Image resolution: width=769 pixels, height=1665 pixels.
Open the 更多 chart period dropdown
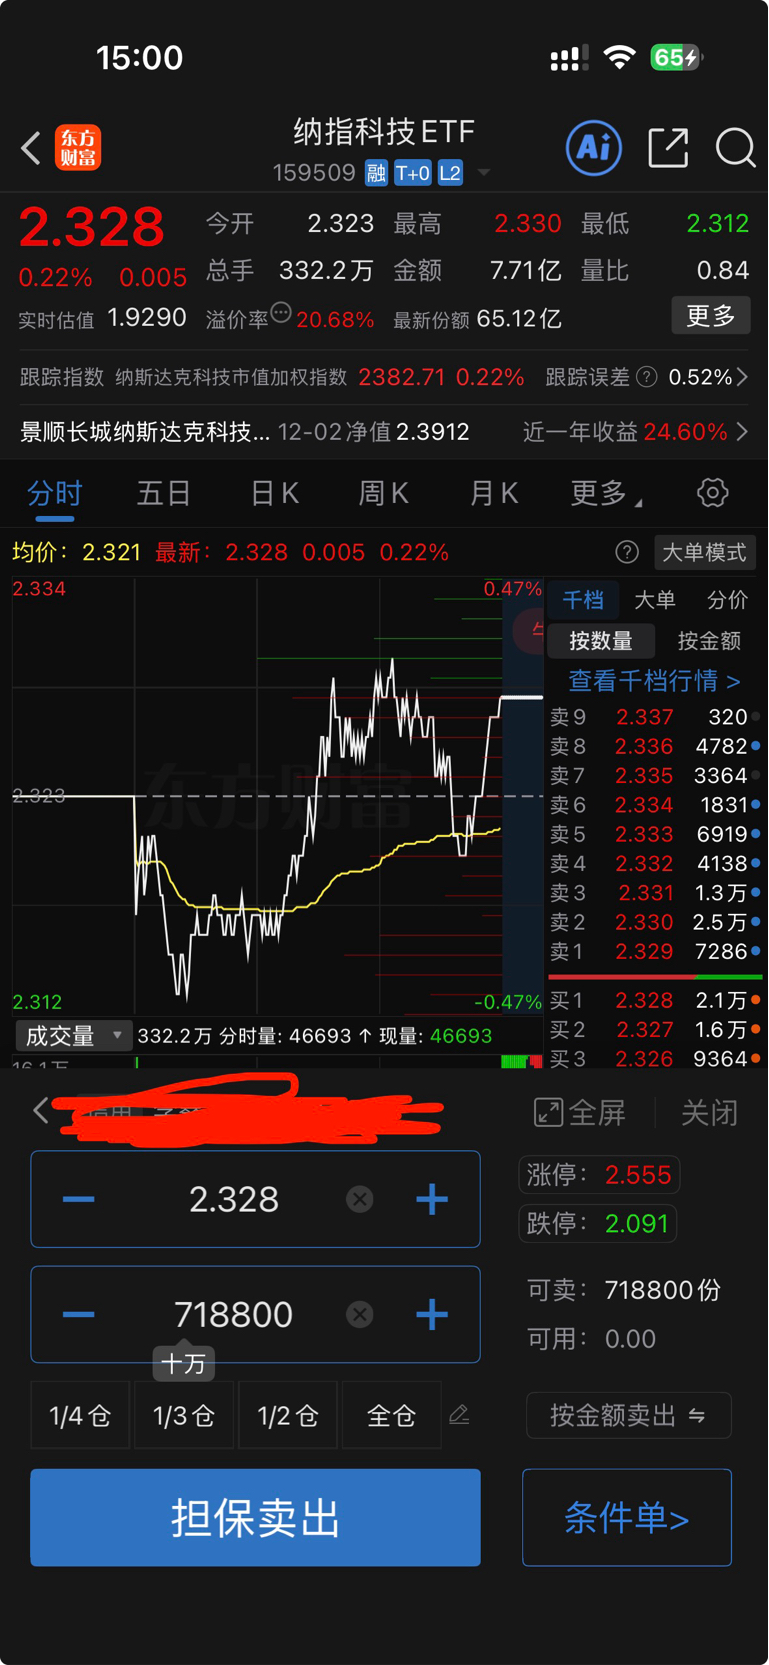tap(606, 493)
